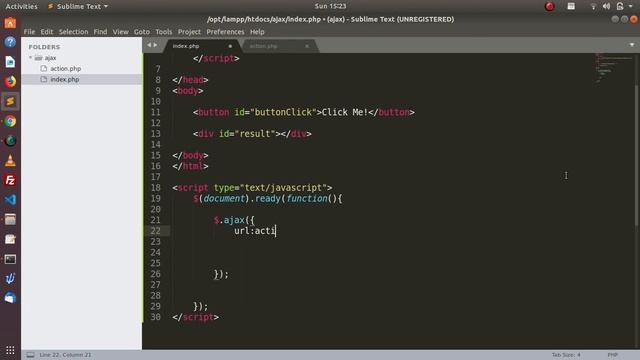Open the Tools menu

click(x=164, y=32)
